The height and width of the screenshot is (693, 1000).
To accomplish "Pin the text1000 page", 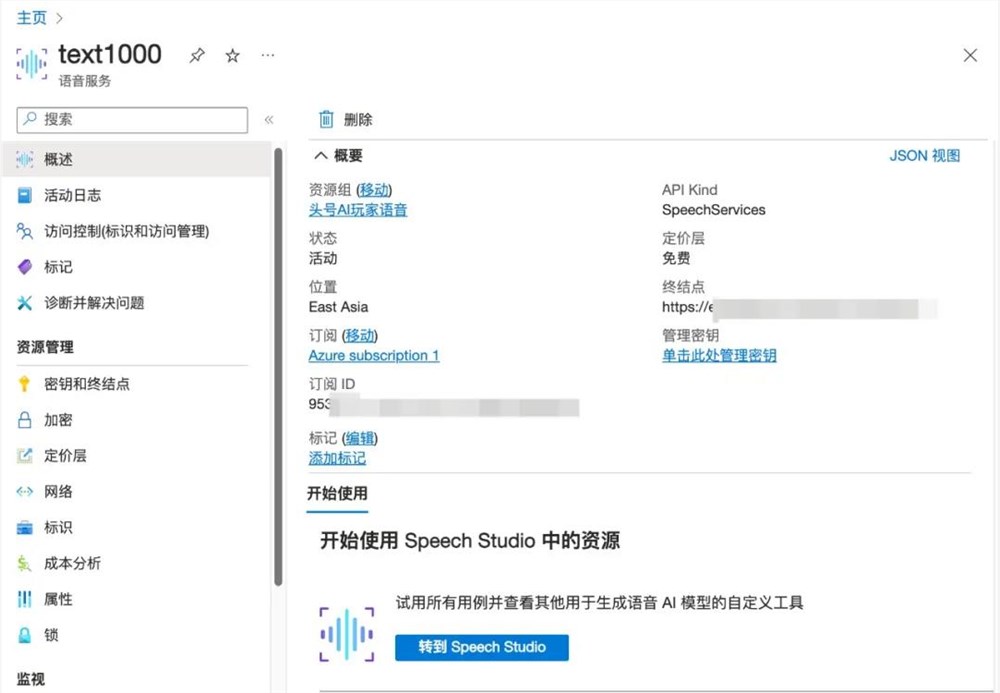I will (197, 55).
